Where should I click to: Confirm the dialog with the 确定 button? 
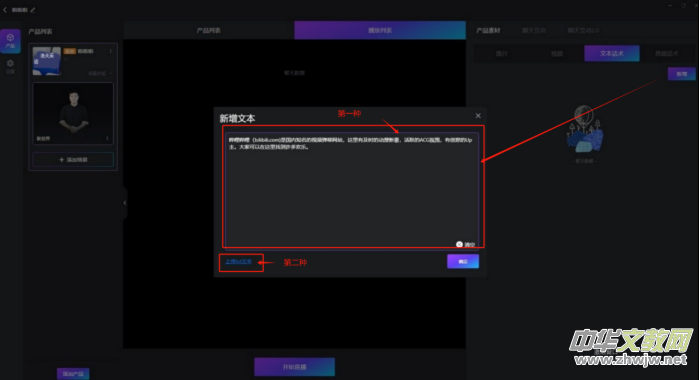click(463, 261)
